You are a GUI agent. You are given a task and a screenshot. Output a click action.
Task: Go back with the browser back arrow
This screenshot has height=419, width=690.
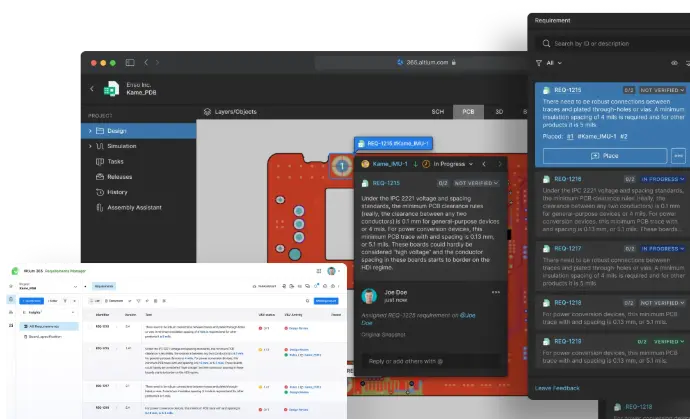146,62
